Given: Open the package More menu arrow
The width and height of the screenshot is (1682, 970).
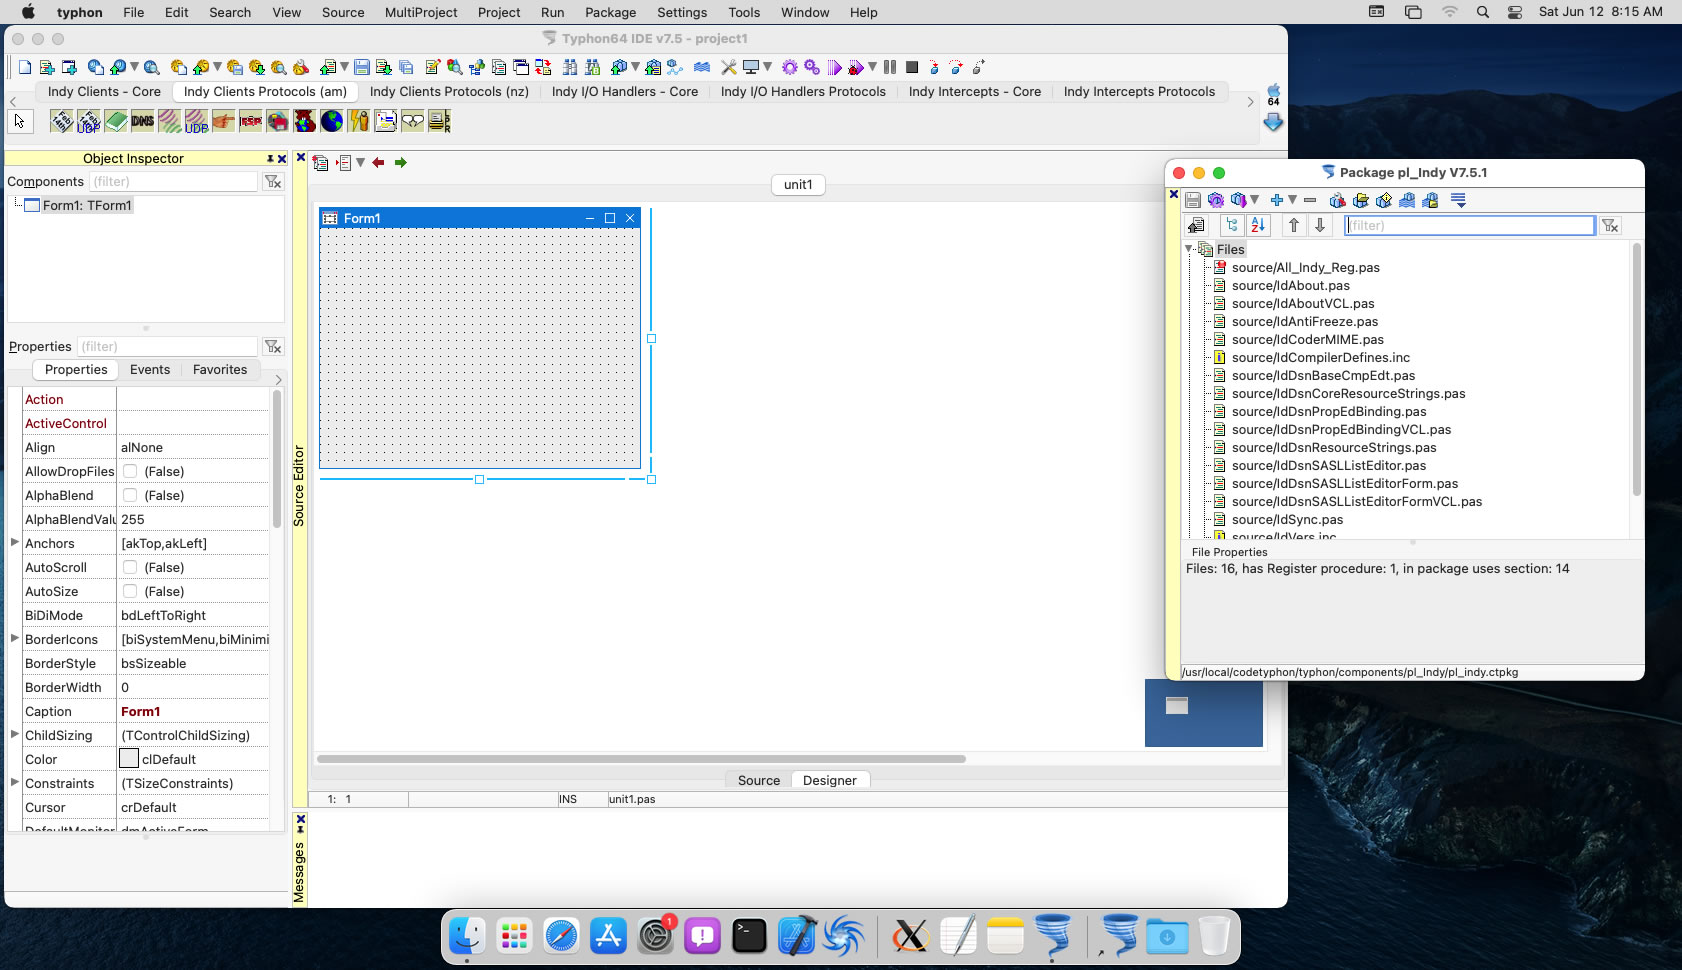Looking at the screenshot, I should point(1459,200).
